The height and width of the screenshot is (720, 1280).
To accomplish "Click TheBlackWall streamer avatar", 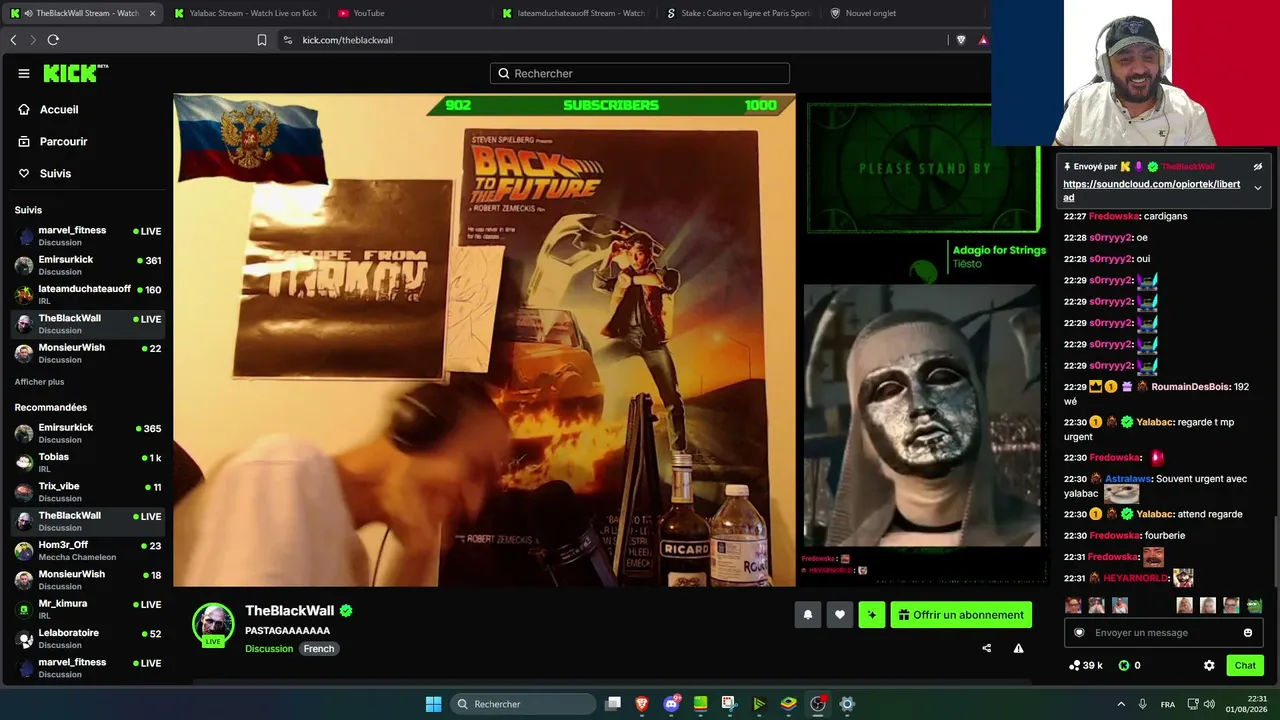I will [x=213, y=625].
